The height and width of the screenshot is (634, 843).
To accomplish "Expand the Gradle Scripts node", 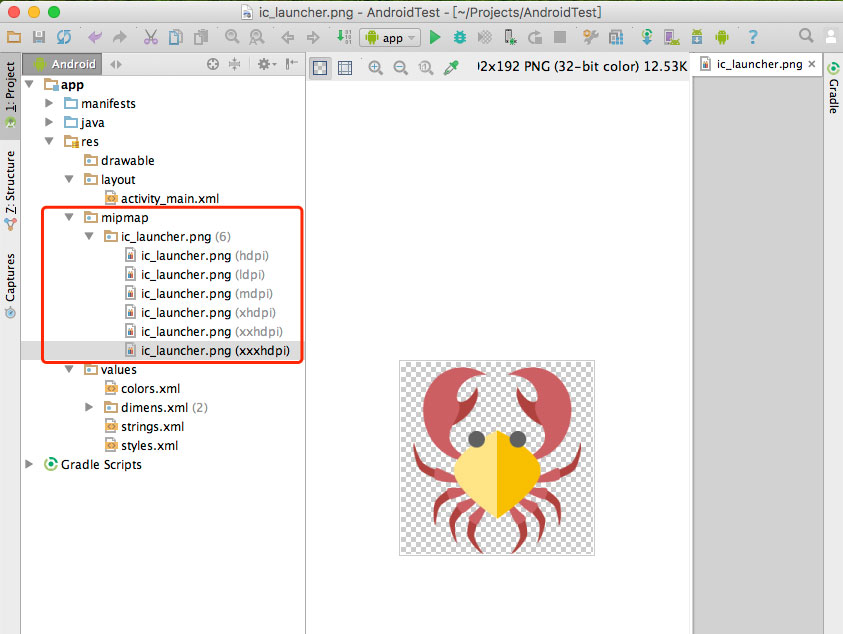I will [x=29, y=465].
